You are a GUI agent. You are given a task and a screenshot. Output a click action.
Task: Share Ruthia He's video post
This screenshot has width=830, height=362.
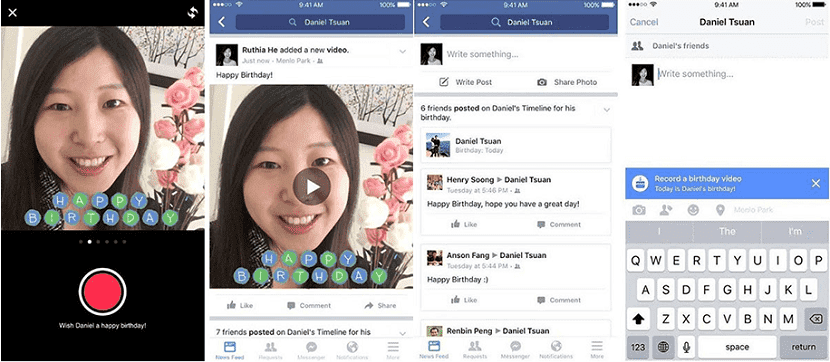click(381, 305)
